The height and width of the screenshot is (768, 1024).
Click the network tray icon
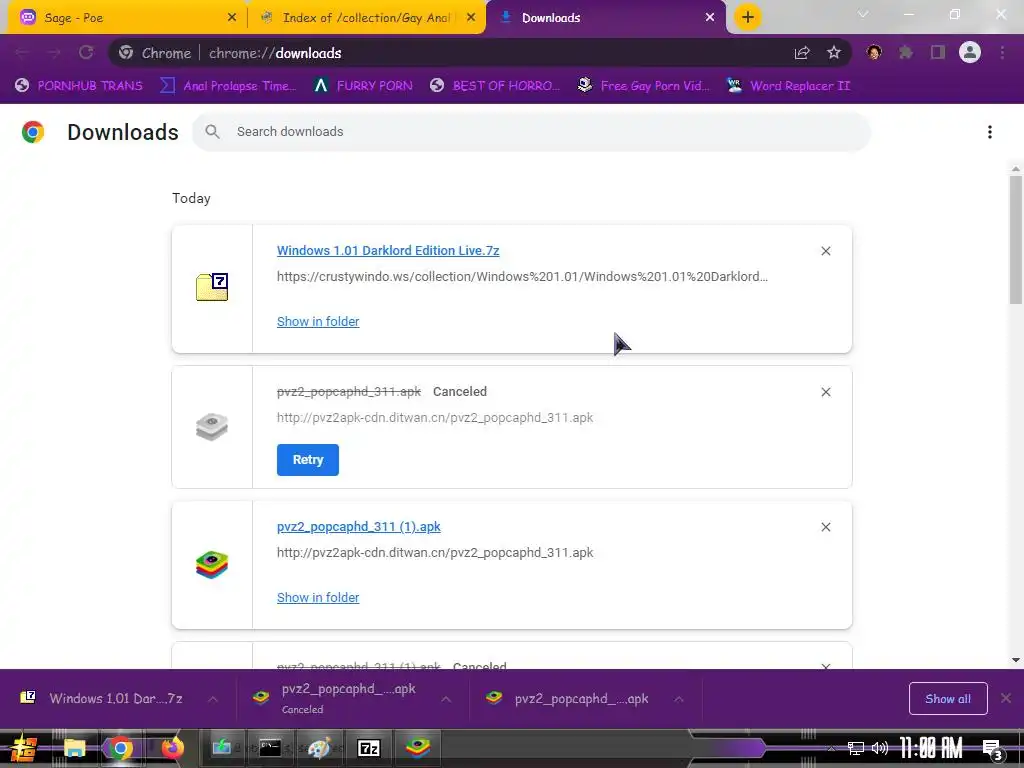tap(856, 748)
